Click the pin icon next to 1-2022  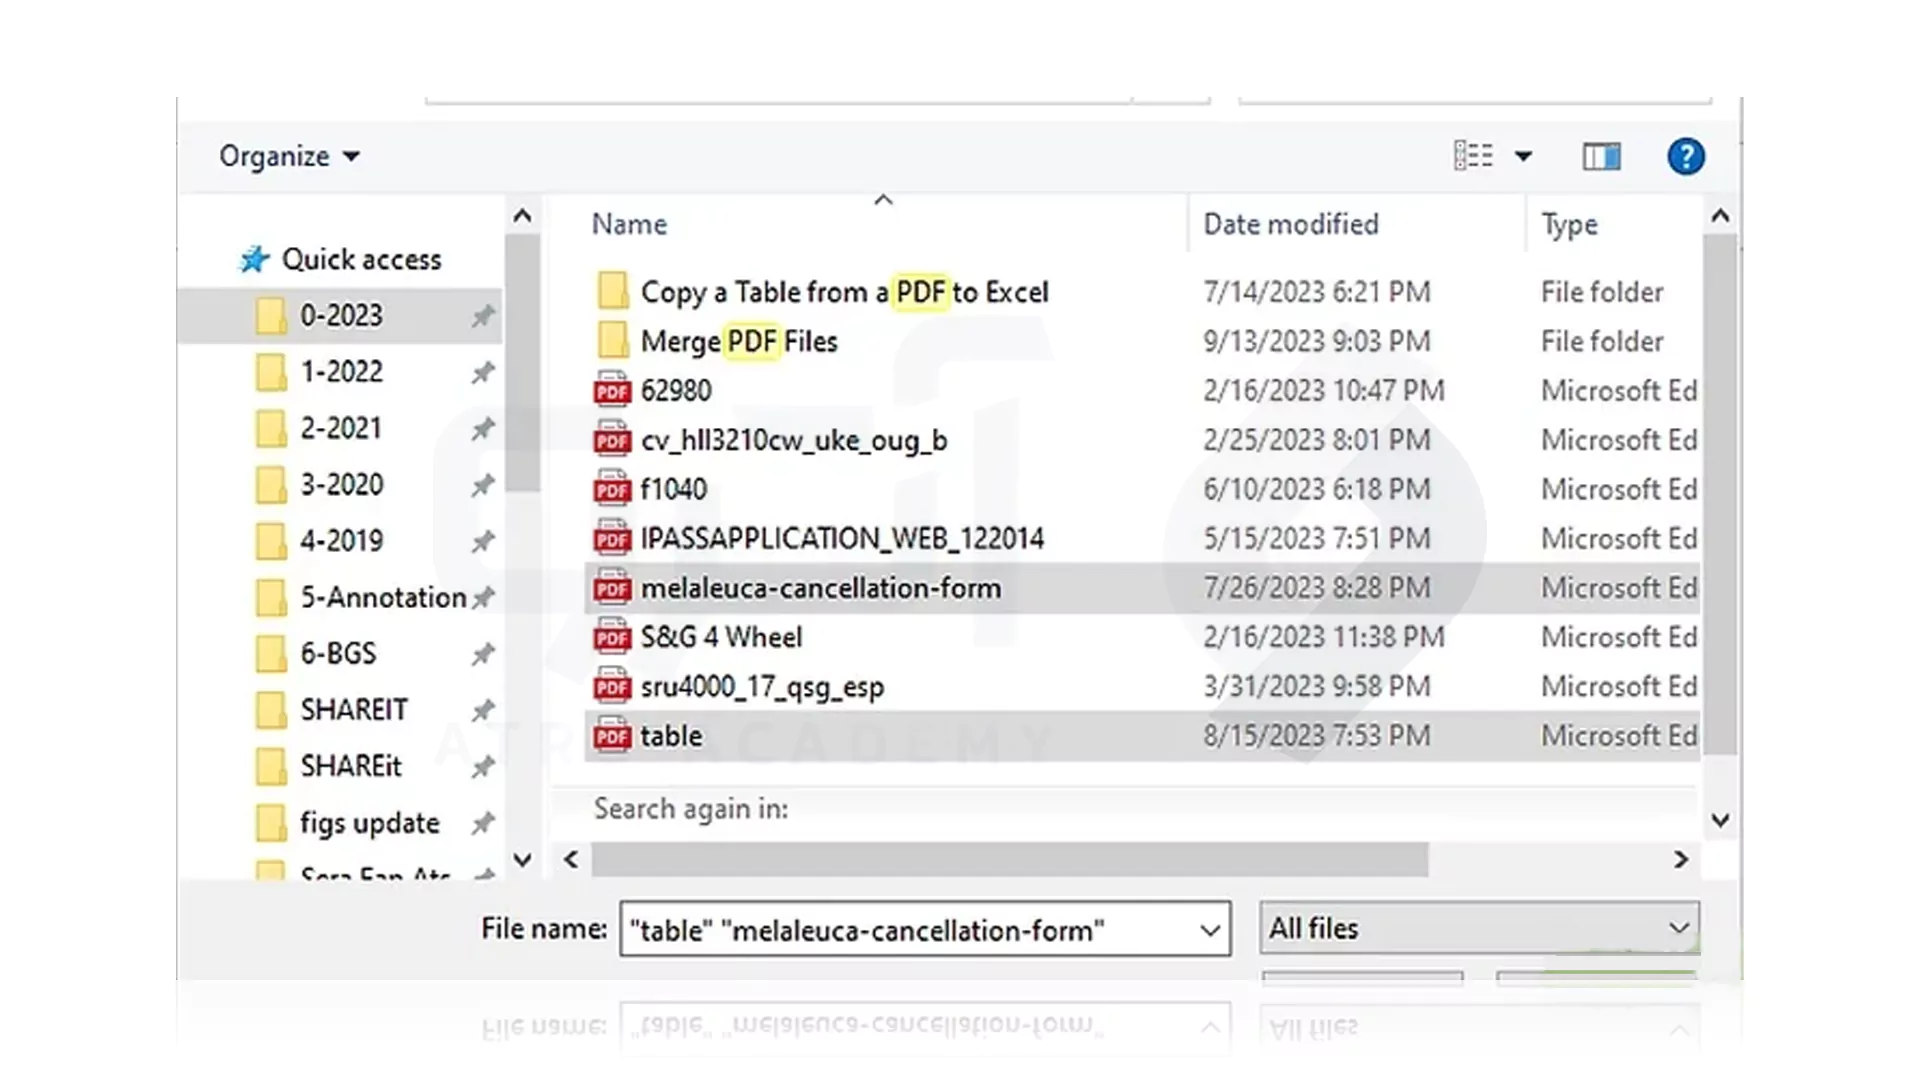(483, 372)
